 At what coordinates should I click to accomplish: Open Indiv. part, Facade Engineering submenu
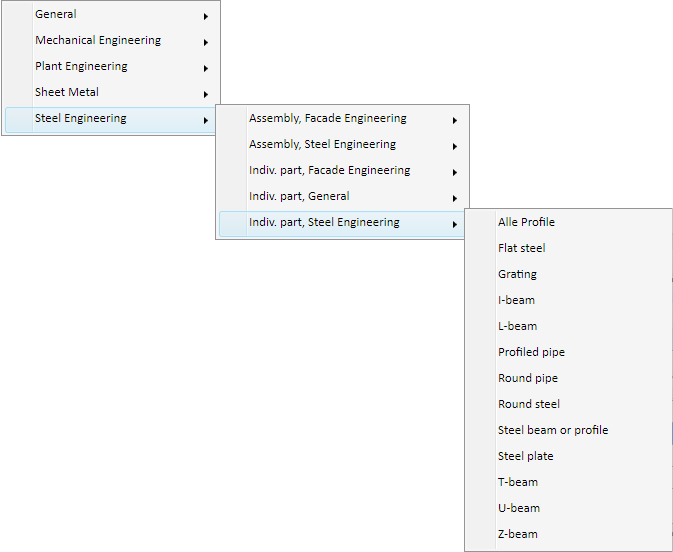342,171
